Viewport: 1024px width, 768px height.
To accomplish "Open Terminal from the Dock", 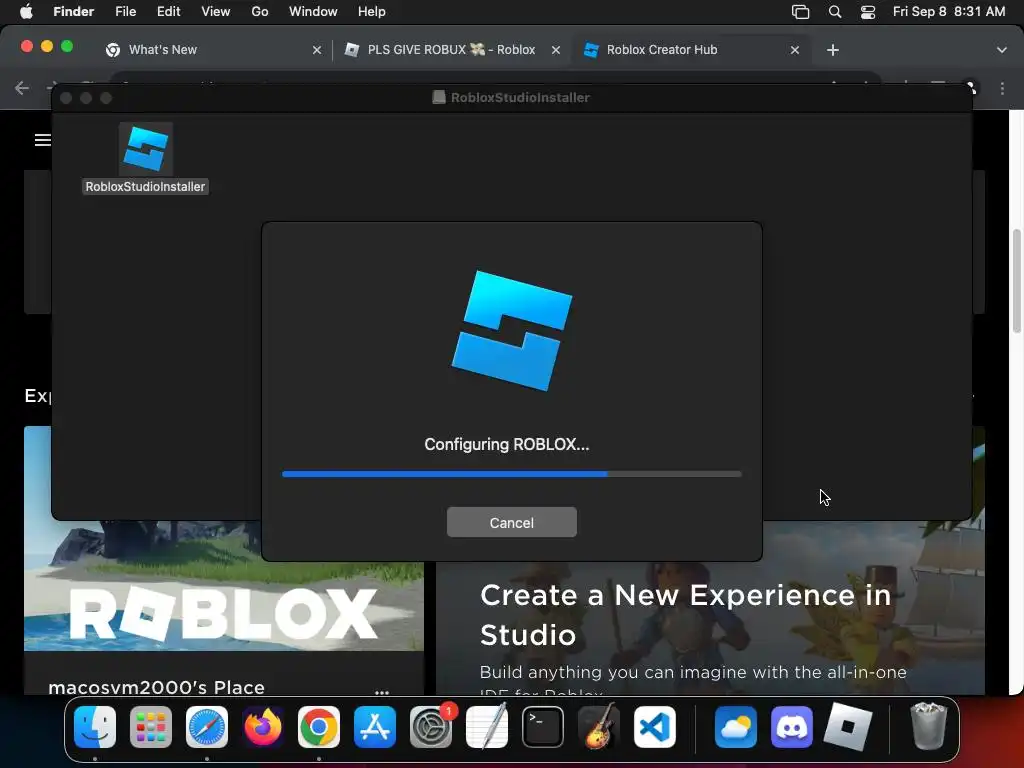I will 543,727.
